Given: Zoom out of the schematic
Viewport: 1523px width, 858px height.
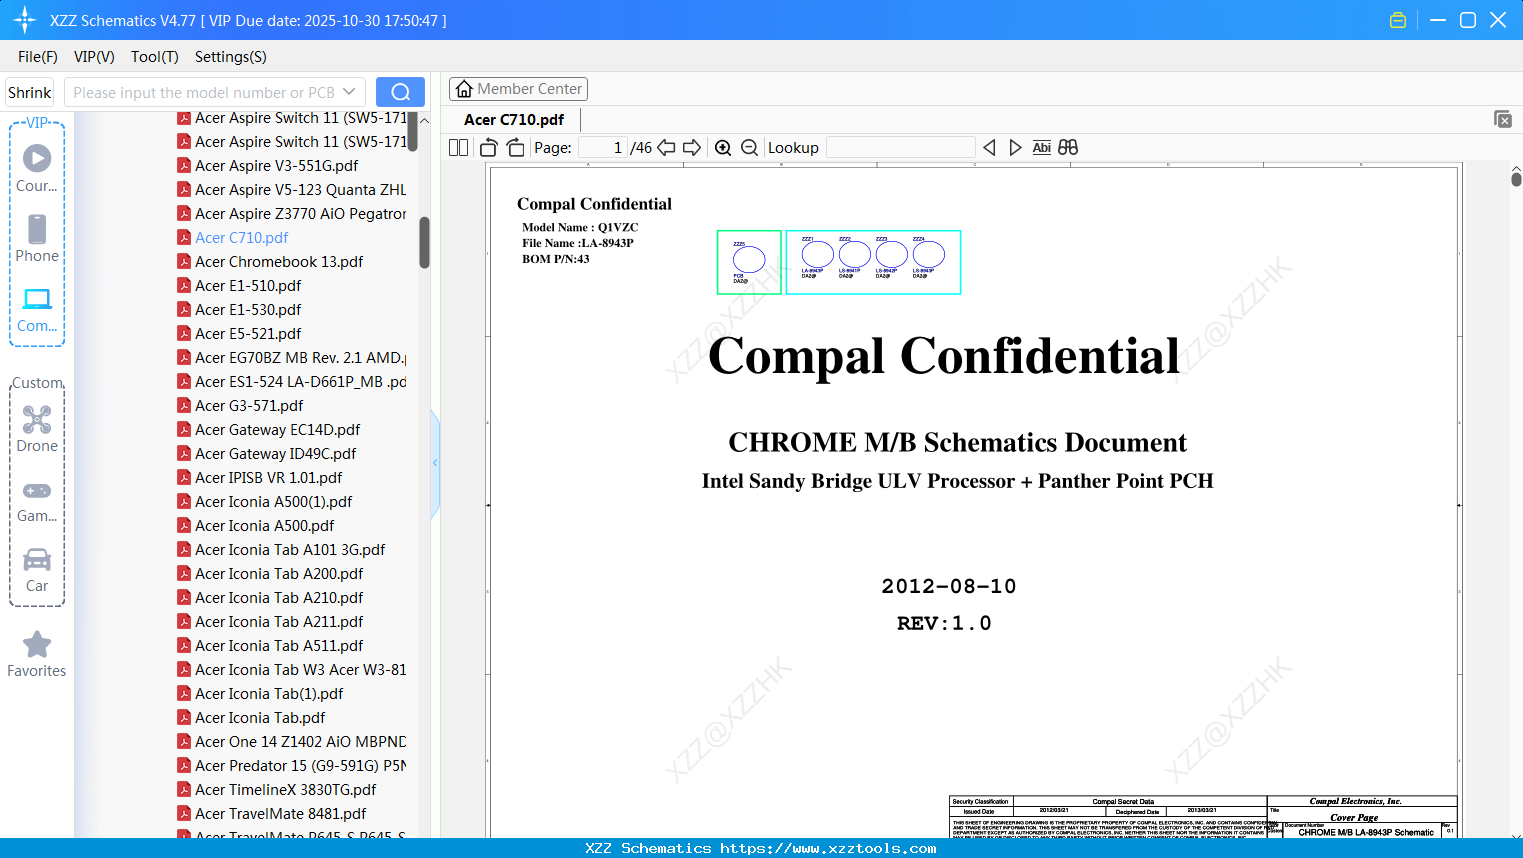Looking at the screenshot, I should coord(749,148).
